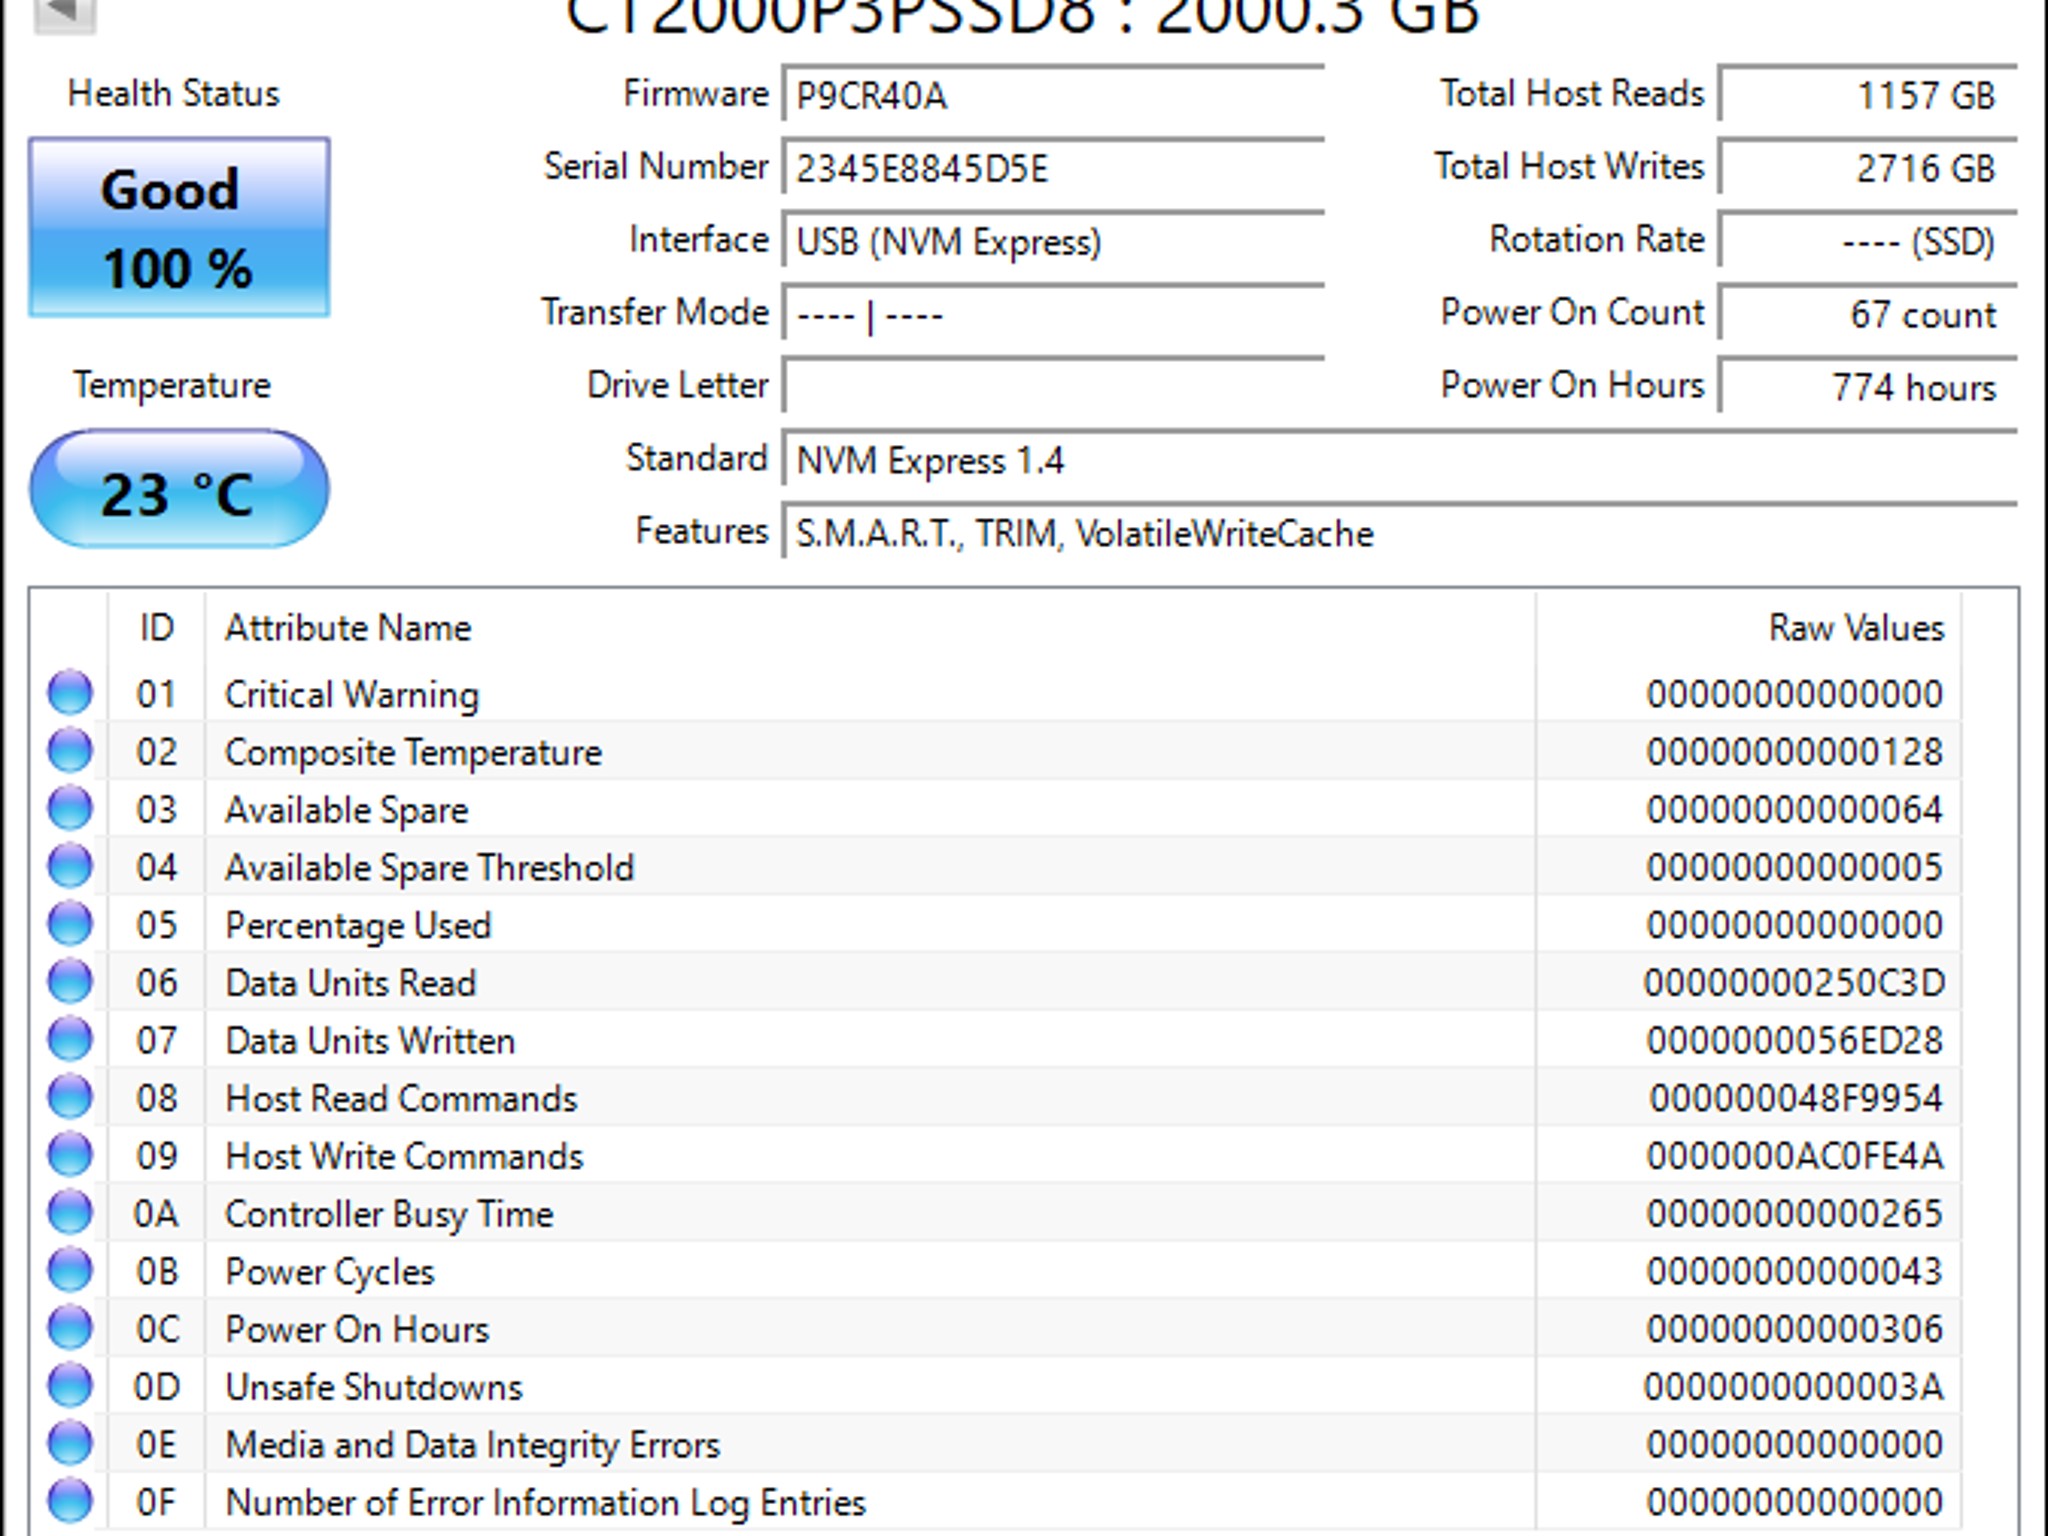The width and height of the screenshot is (2048, 1536).
Task: Click the status orb for Error Information Log Entries
Action: click(70, 1501)
